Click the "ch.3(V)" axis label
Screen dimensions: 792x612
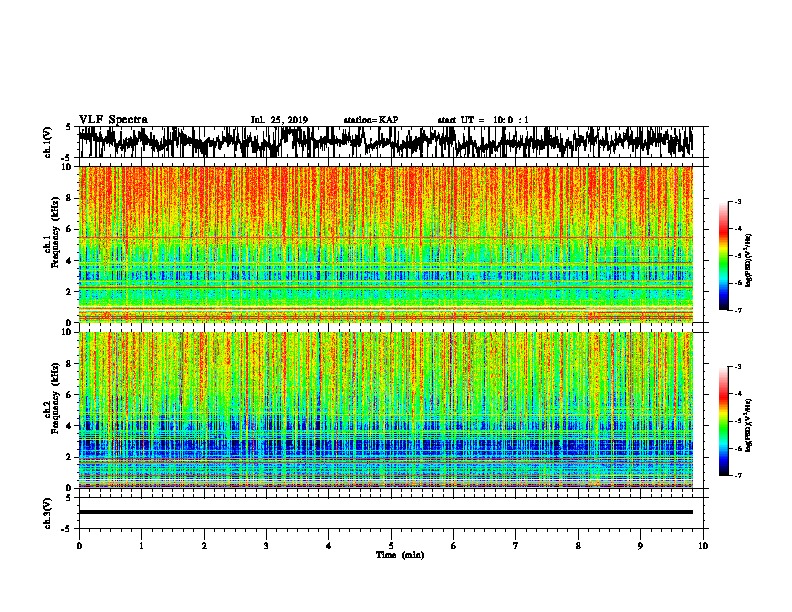pos(48,513)
